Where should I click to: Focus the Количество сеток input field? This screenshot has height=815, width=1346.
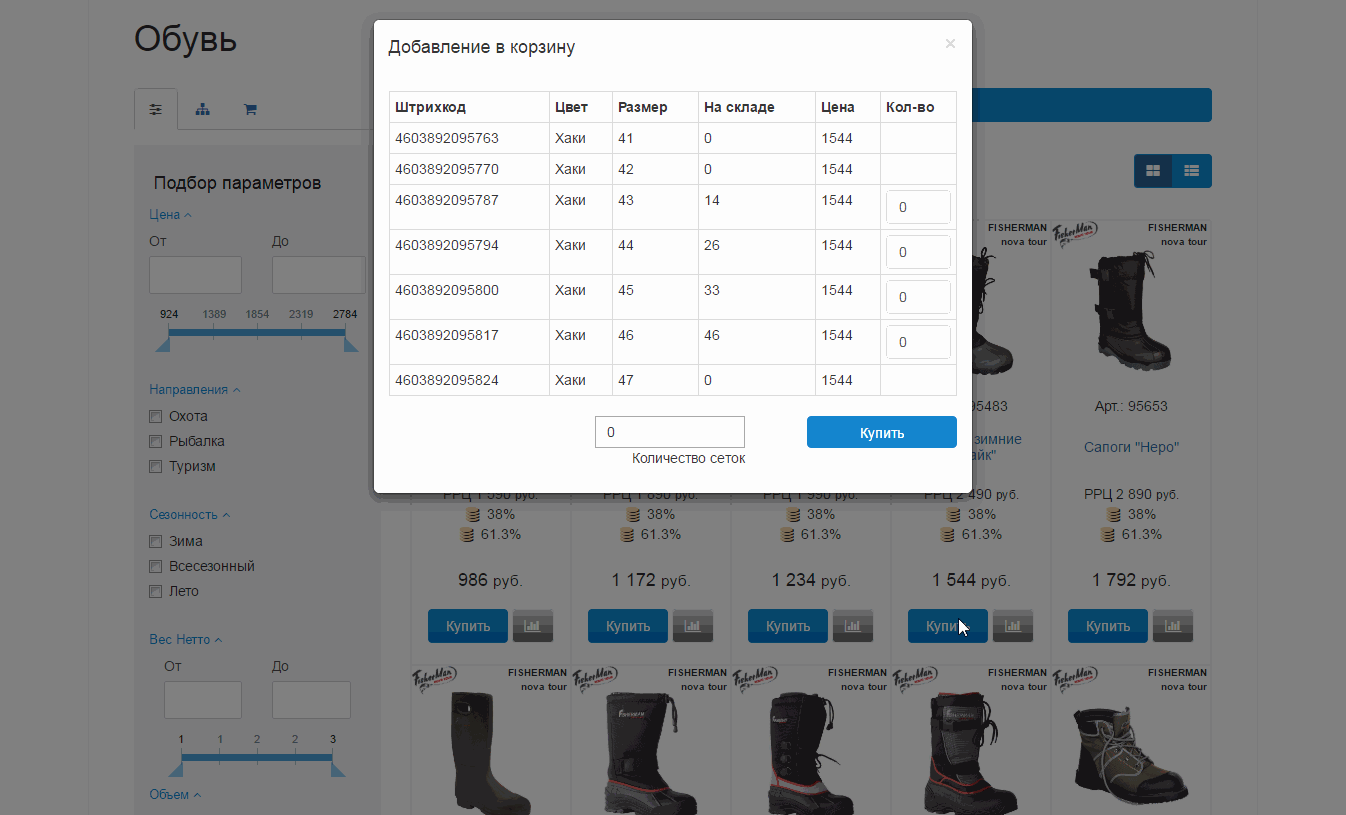pyautogui.click(x=669, y=432)
